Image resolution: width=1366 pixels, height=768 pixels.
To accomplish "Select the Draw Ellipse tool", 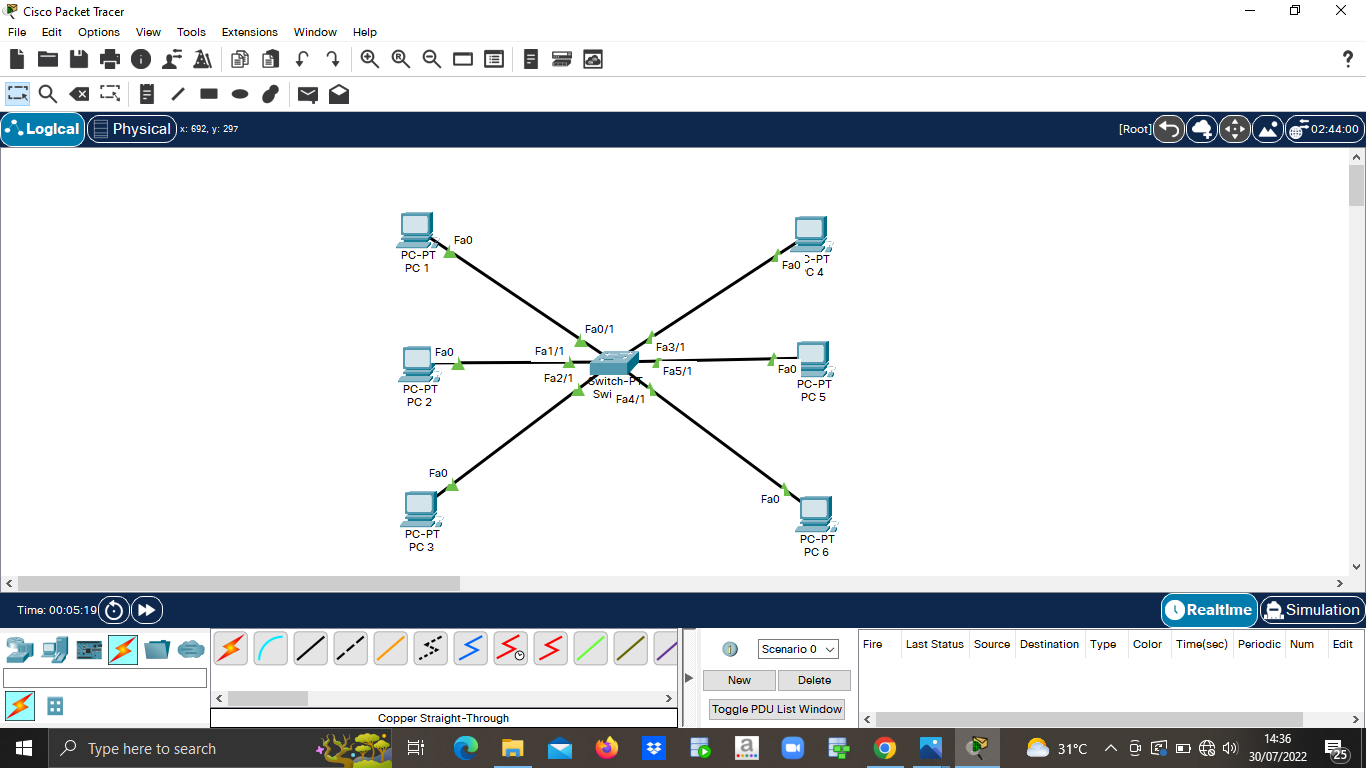I will [x=240, y=94].
